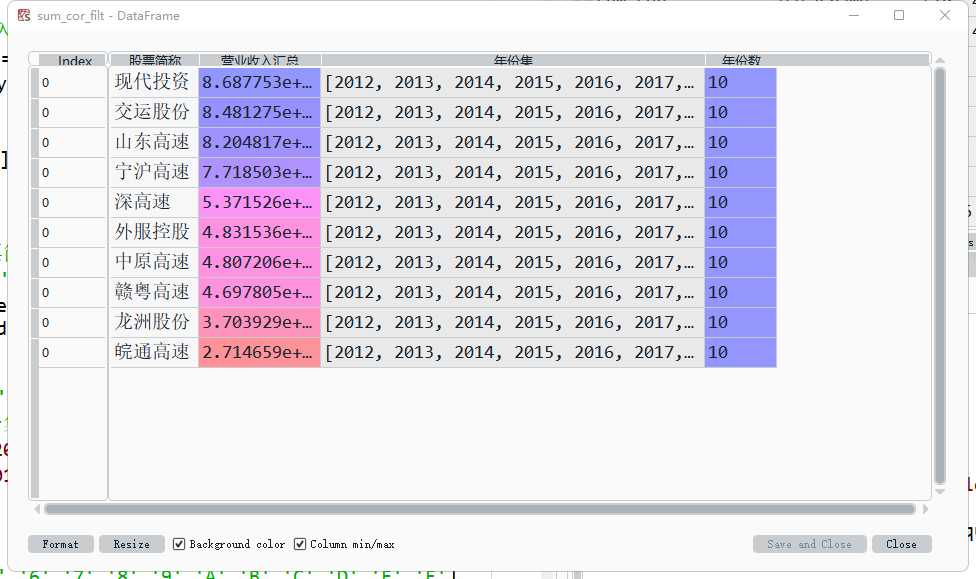Select the 赣粤高速 cell
Image resolution: width=976 pixels, height=579 pixels.
point(154,292)
